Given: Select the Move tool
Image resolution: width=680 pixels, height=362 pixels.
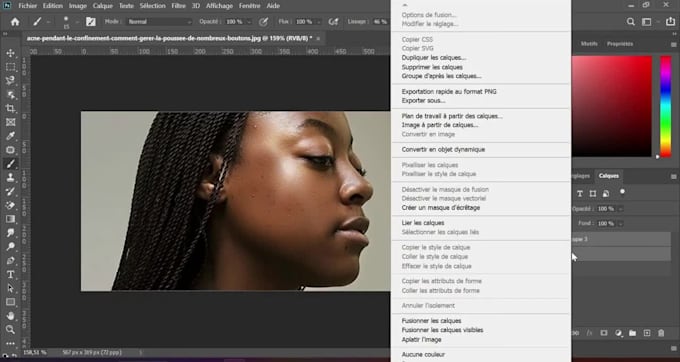Looking at the screenshot, I should pos(10,53).
